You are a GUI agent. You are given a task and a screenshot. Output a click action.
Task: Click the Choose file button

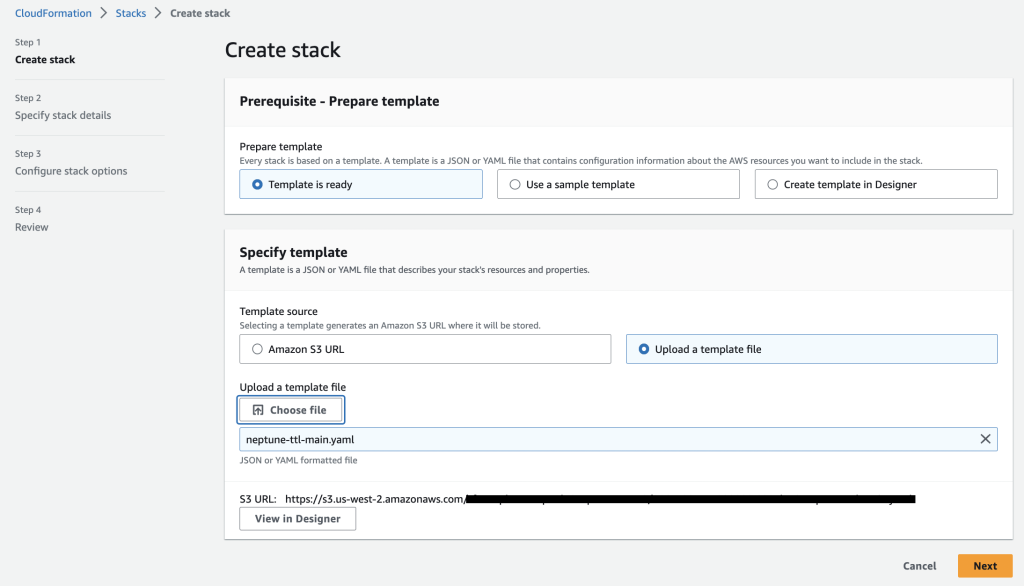pos(291,409)
